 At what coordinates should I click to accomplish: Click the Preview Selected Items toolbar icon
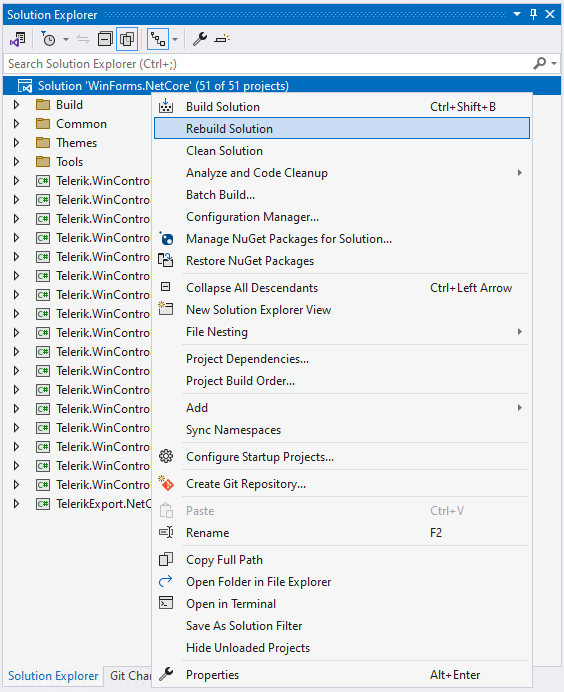click(222, 39)
